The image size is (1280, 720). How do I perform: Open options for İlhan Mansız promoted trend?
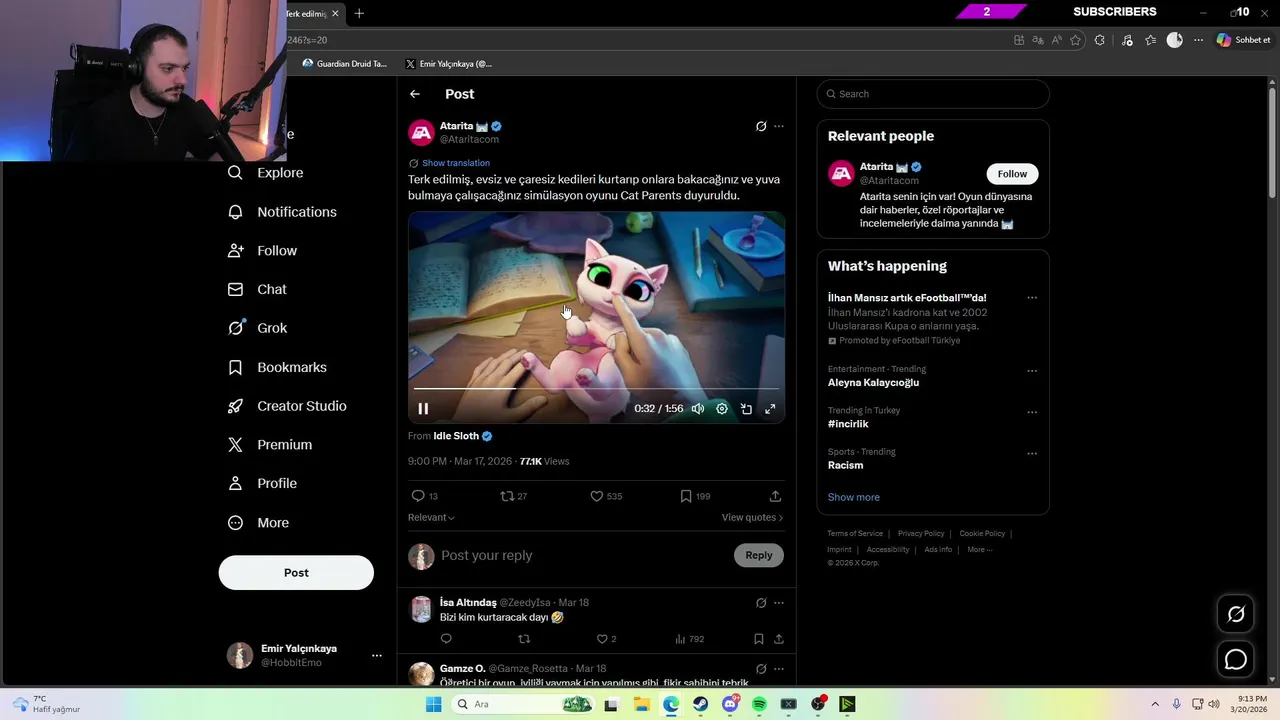tap(1032, 298)
